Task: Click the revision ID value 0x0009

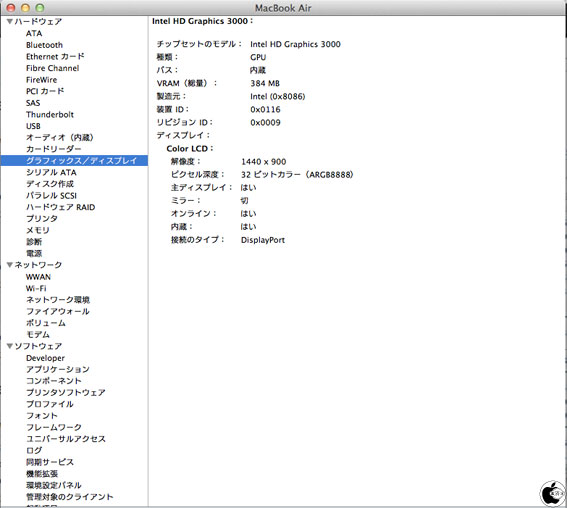Action: click(x=265, y=123)
